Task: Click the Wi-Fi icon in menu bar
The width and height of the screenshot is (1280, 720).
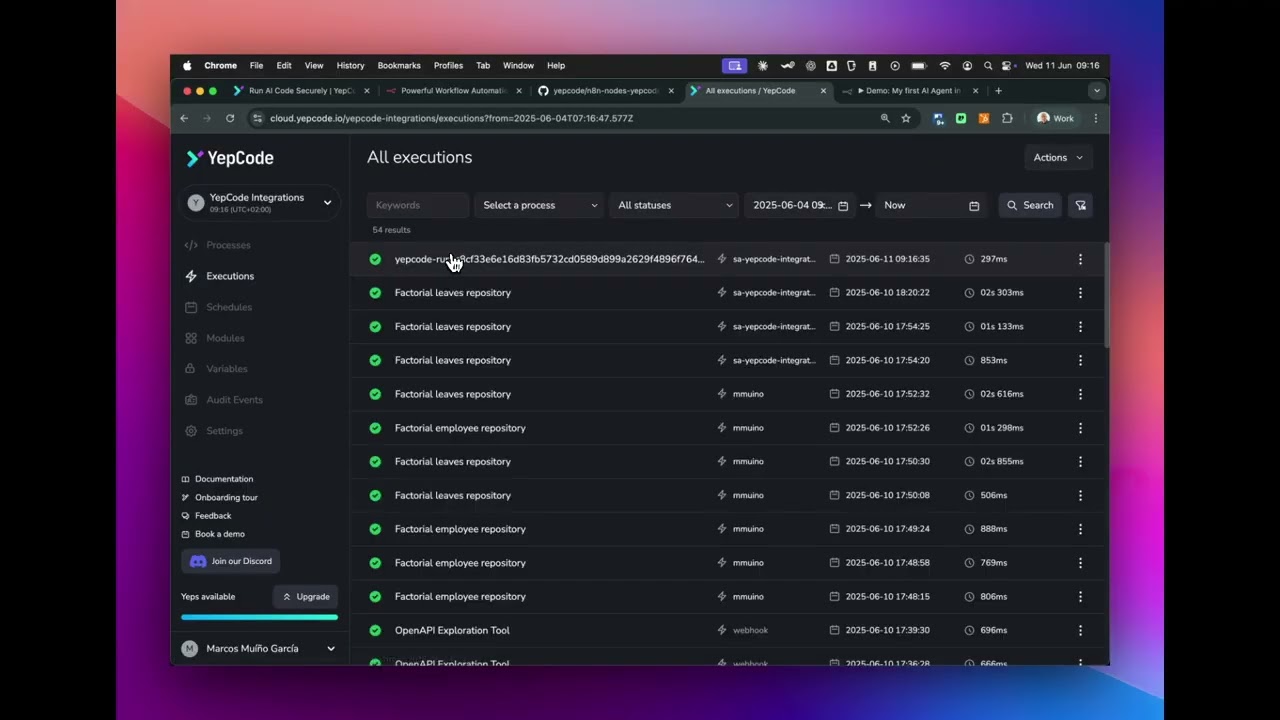Action: pos(944,66)
